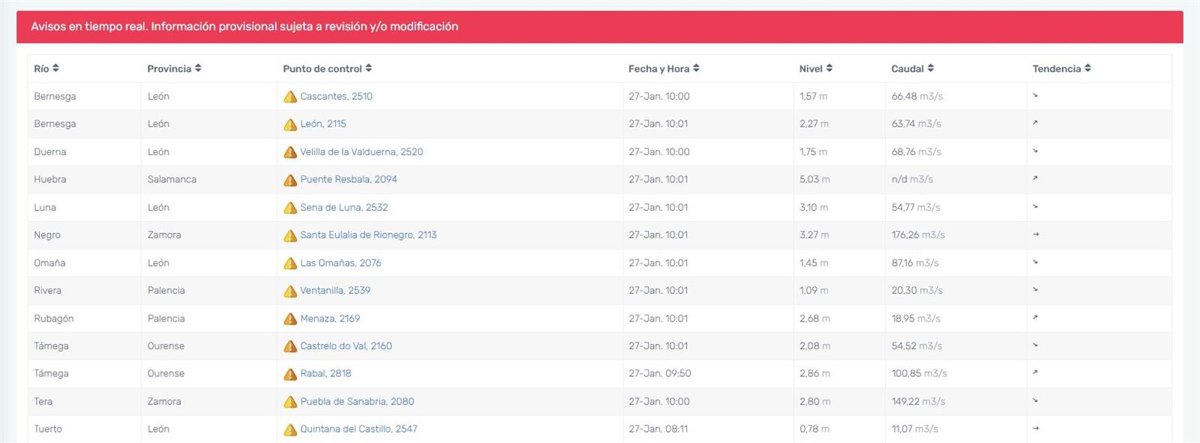The width and height of the screenshot is (1200, 443).
Task: Sort table by Nivel column
Action: click(x=815, y=69)
